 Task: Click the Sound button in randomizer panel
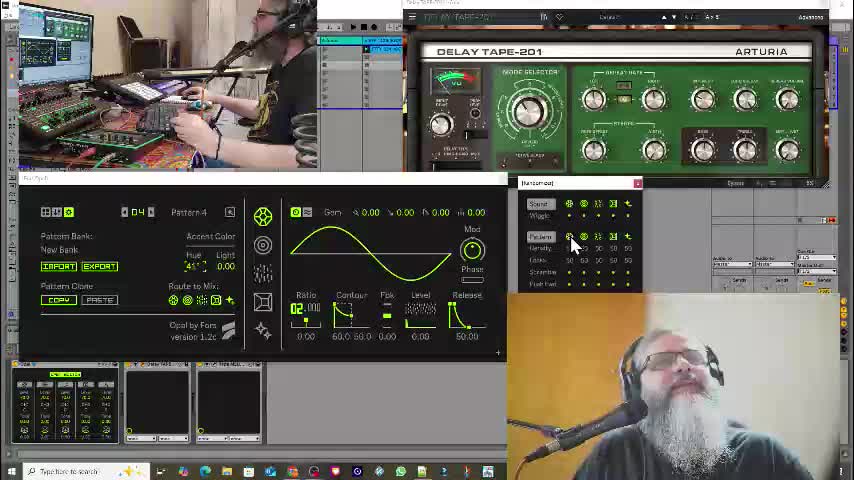pyautogui.click(x=539, y=204)
